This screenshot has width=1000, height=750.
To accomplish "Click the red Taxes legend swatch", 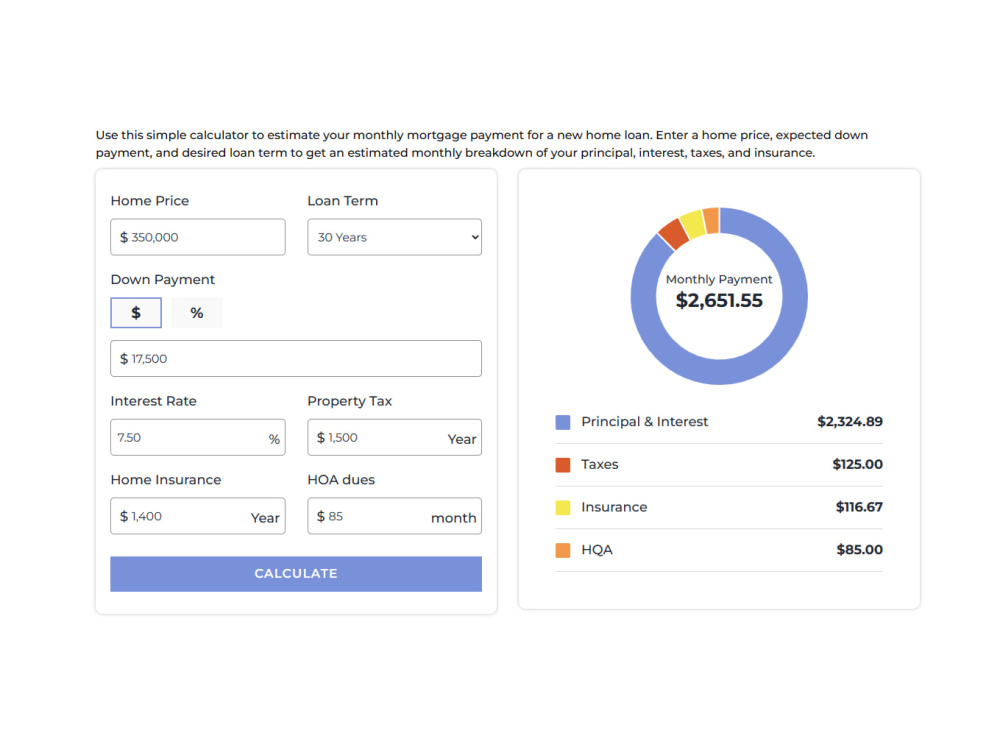I will click(x=562, y=465).
